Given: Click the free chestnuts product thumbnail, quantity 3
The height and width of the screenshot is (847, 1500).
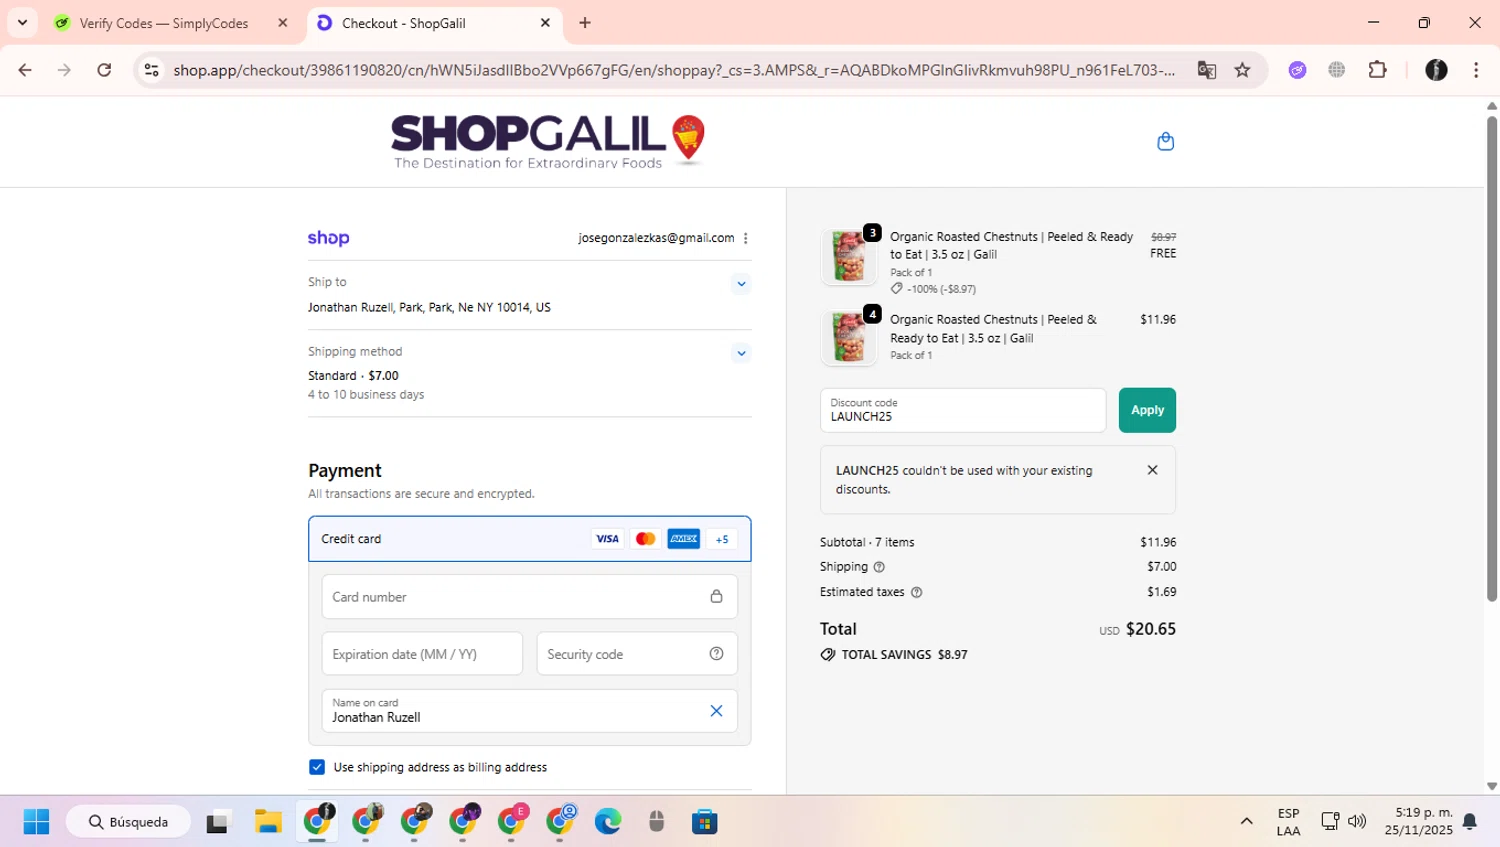Looking at the screenshot, I should [848, 256].
